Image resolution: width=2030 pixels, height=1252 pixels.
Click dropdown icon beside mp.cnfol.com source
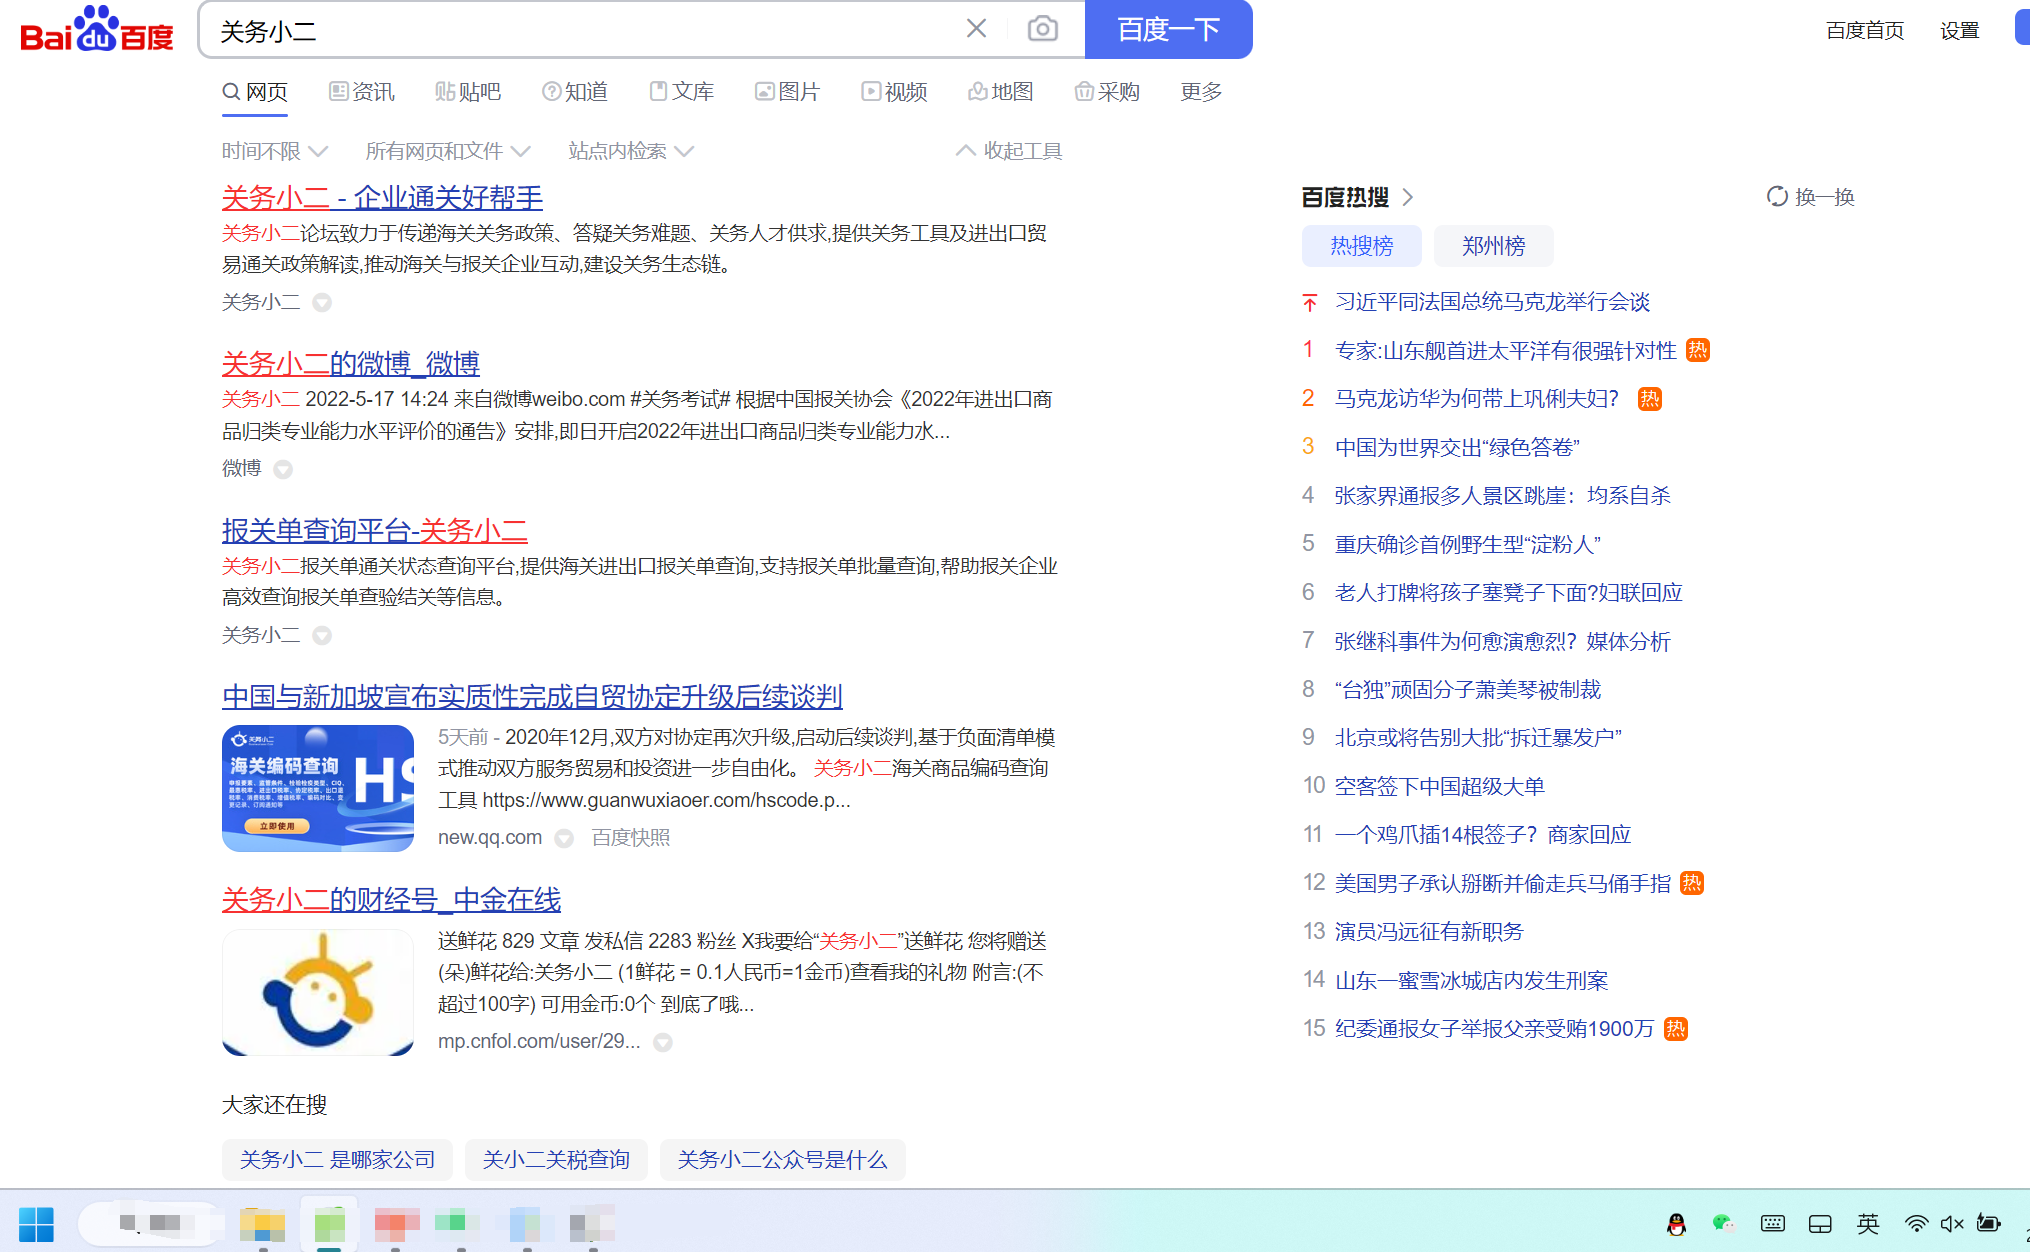[663, 1042]
